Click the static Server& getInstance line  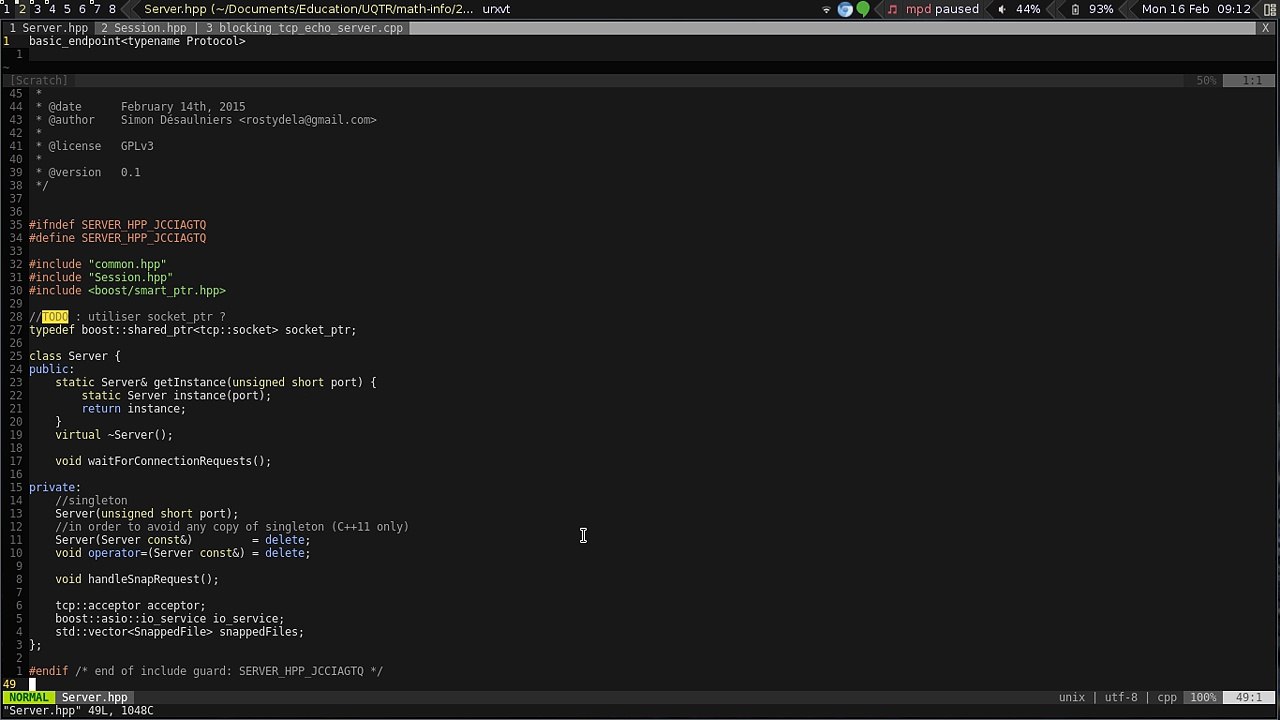[215, 382]
